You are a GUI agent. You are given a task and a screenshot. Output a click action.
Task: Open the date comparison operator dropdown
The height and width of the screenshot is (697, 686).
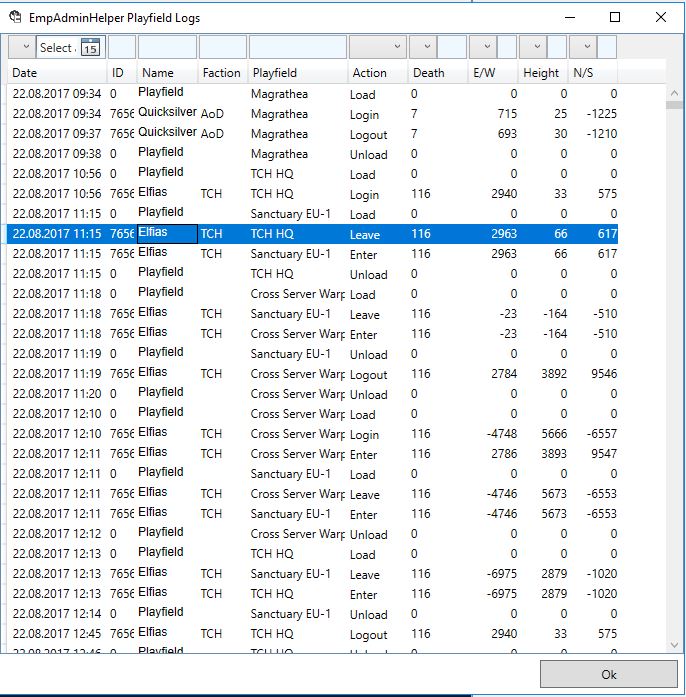click(22, 47)
